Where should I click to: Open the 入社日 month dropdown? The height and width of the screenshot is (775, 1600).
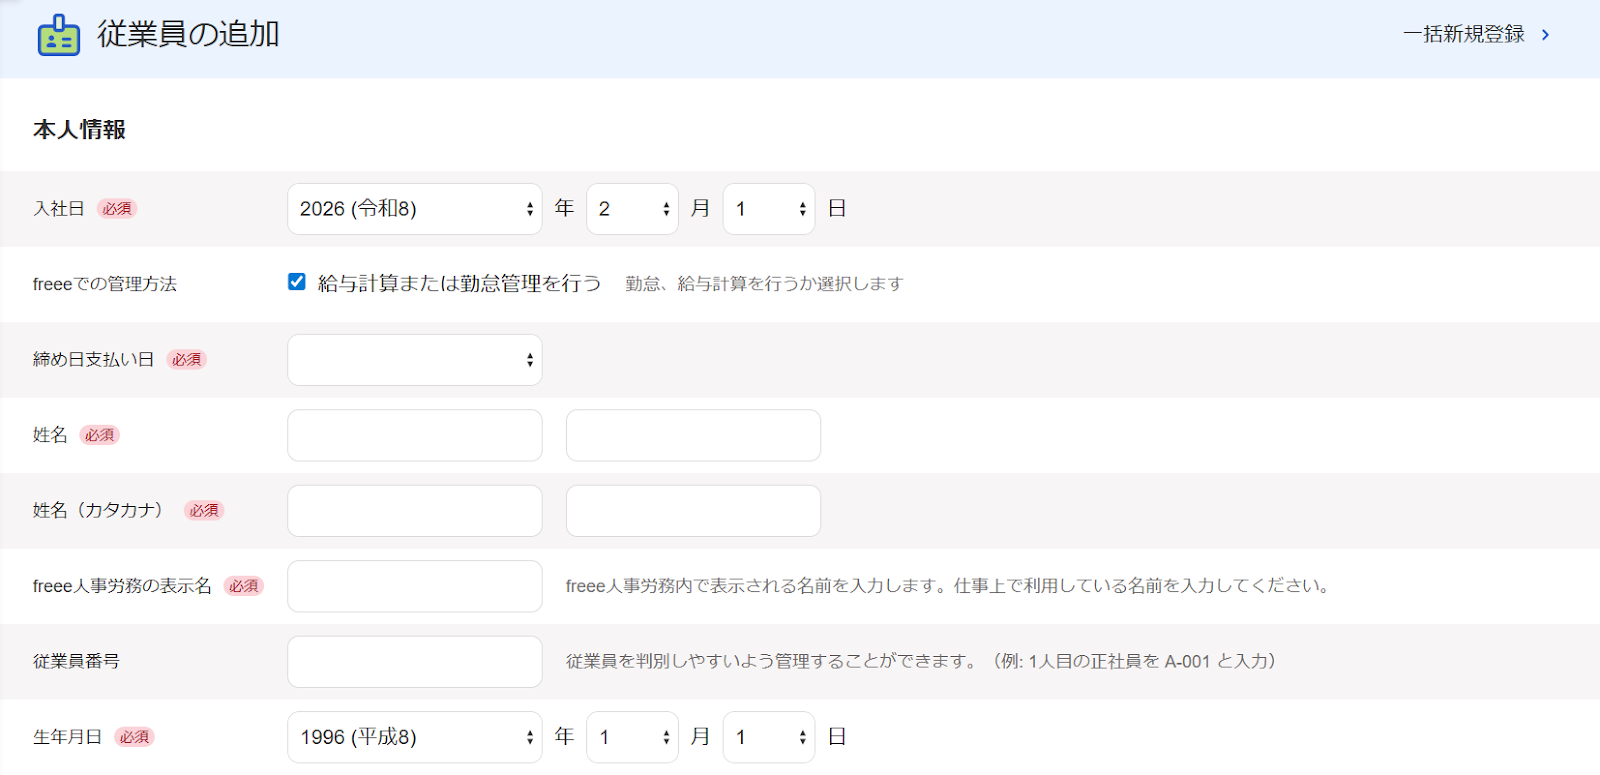[x=632, y=209]
